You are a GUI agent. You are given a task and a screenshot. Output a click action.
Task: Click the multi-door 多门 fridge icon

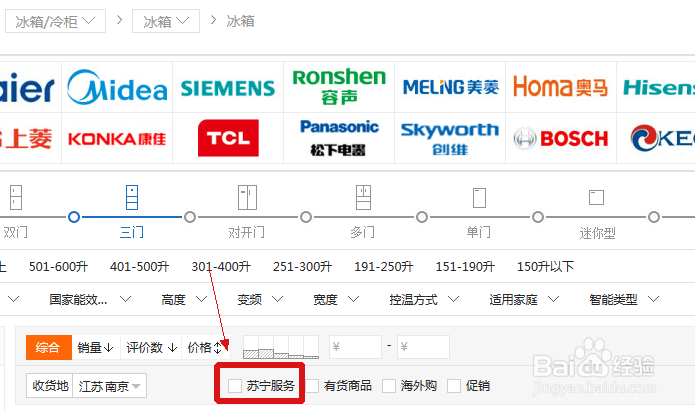(x=363, y=197)
